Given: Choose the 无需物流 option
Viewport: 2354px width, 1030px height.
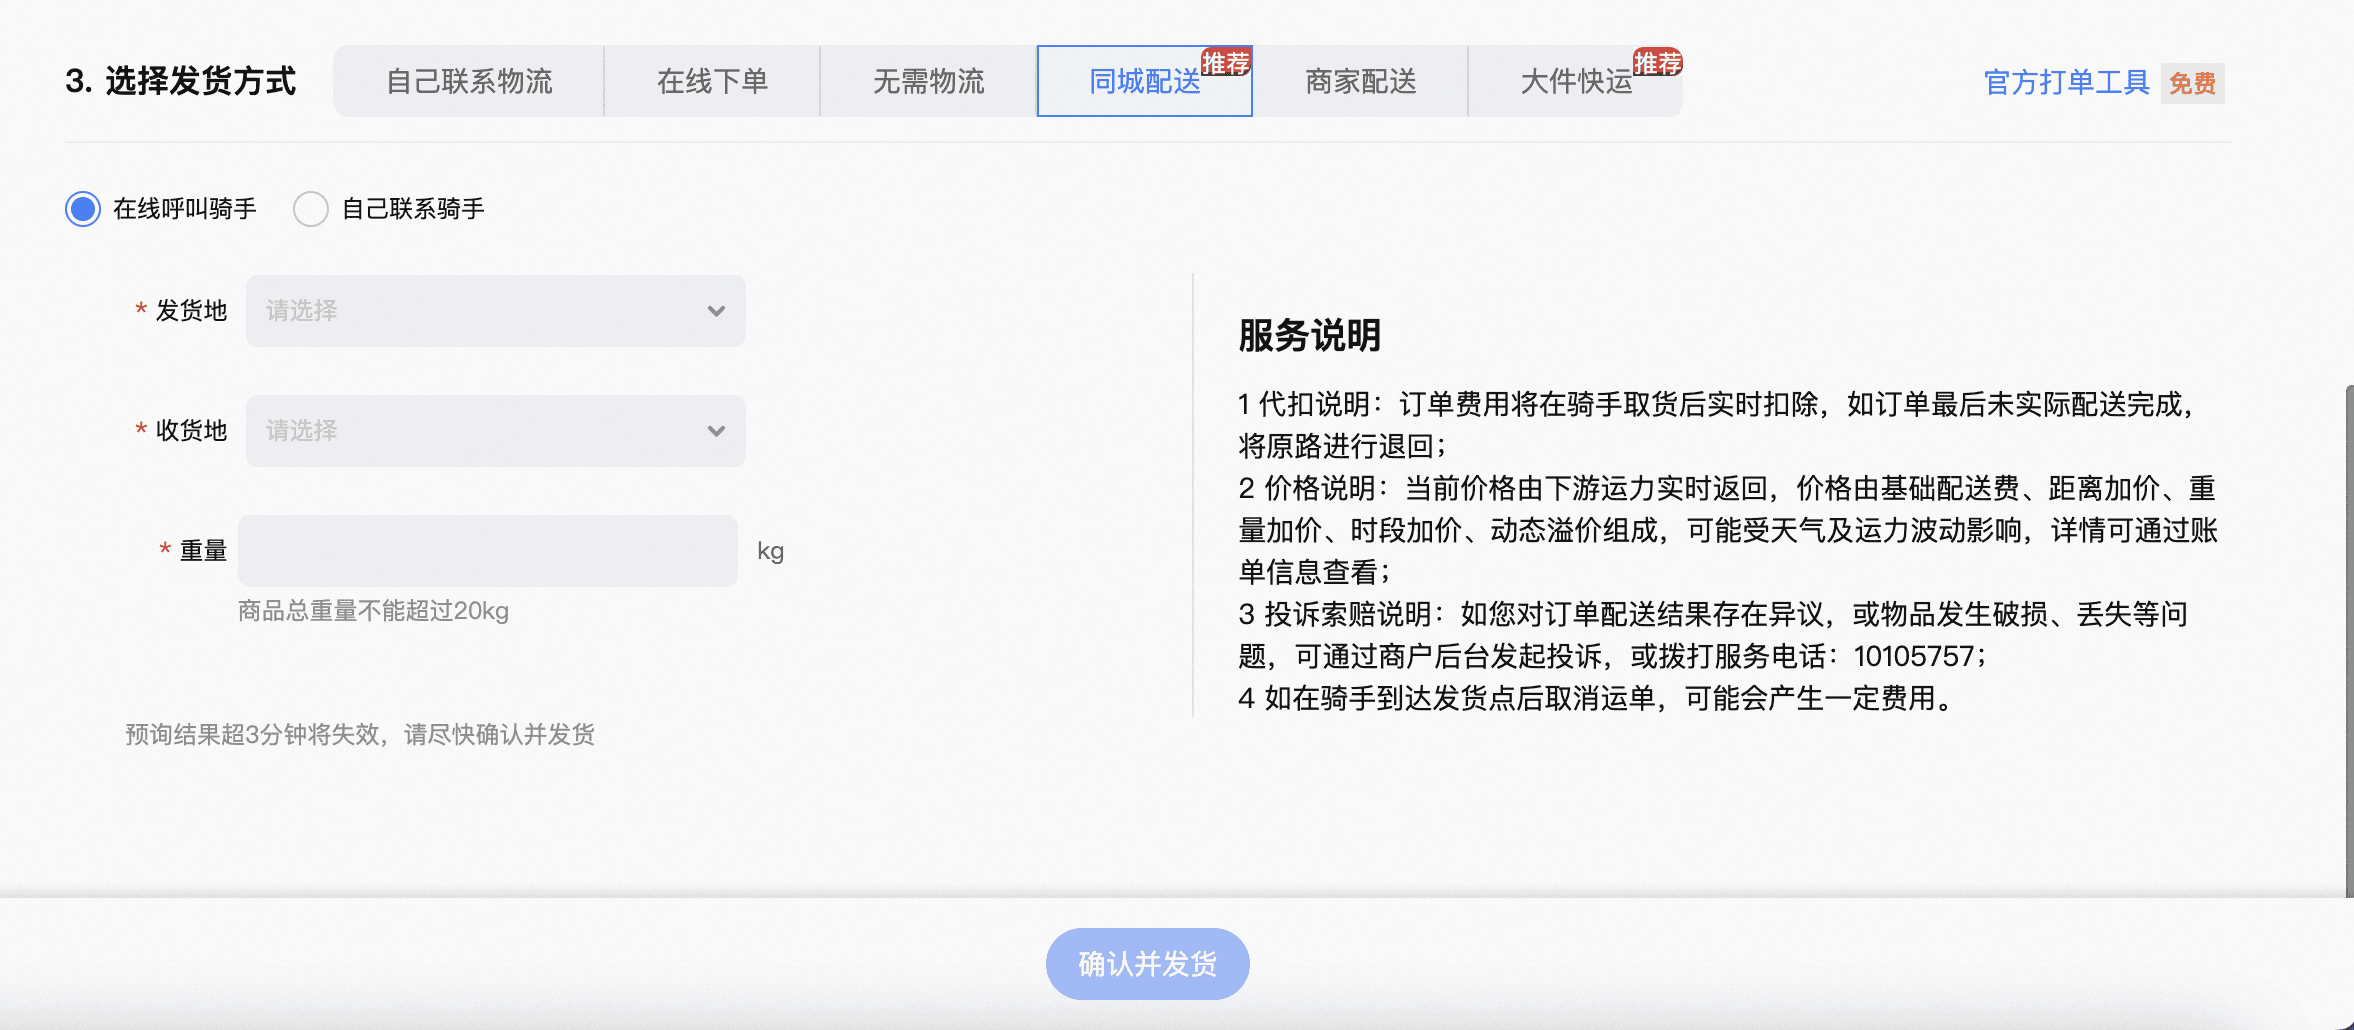Looking at the screenshot, I should [928, 81].
